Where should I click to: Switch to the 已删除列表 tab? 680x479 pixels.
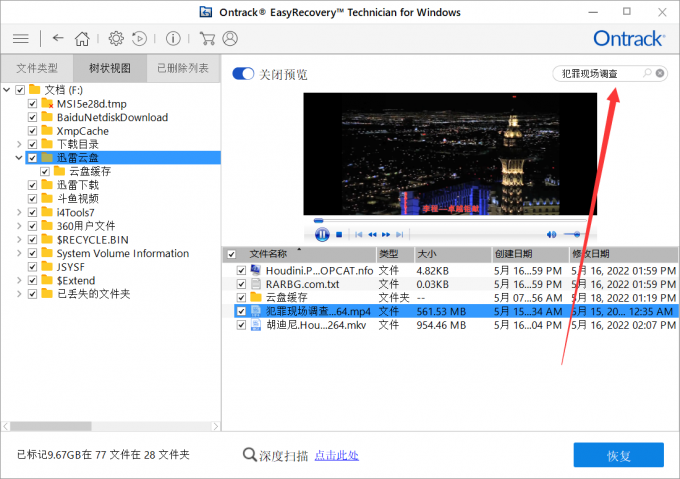(x=183, y=68)
